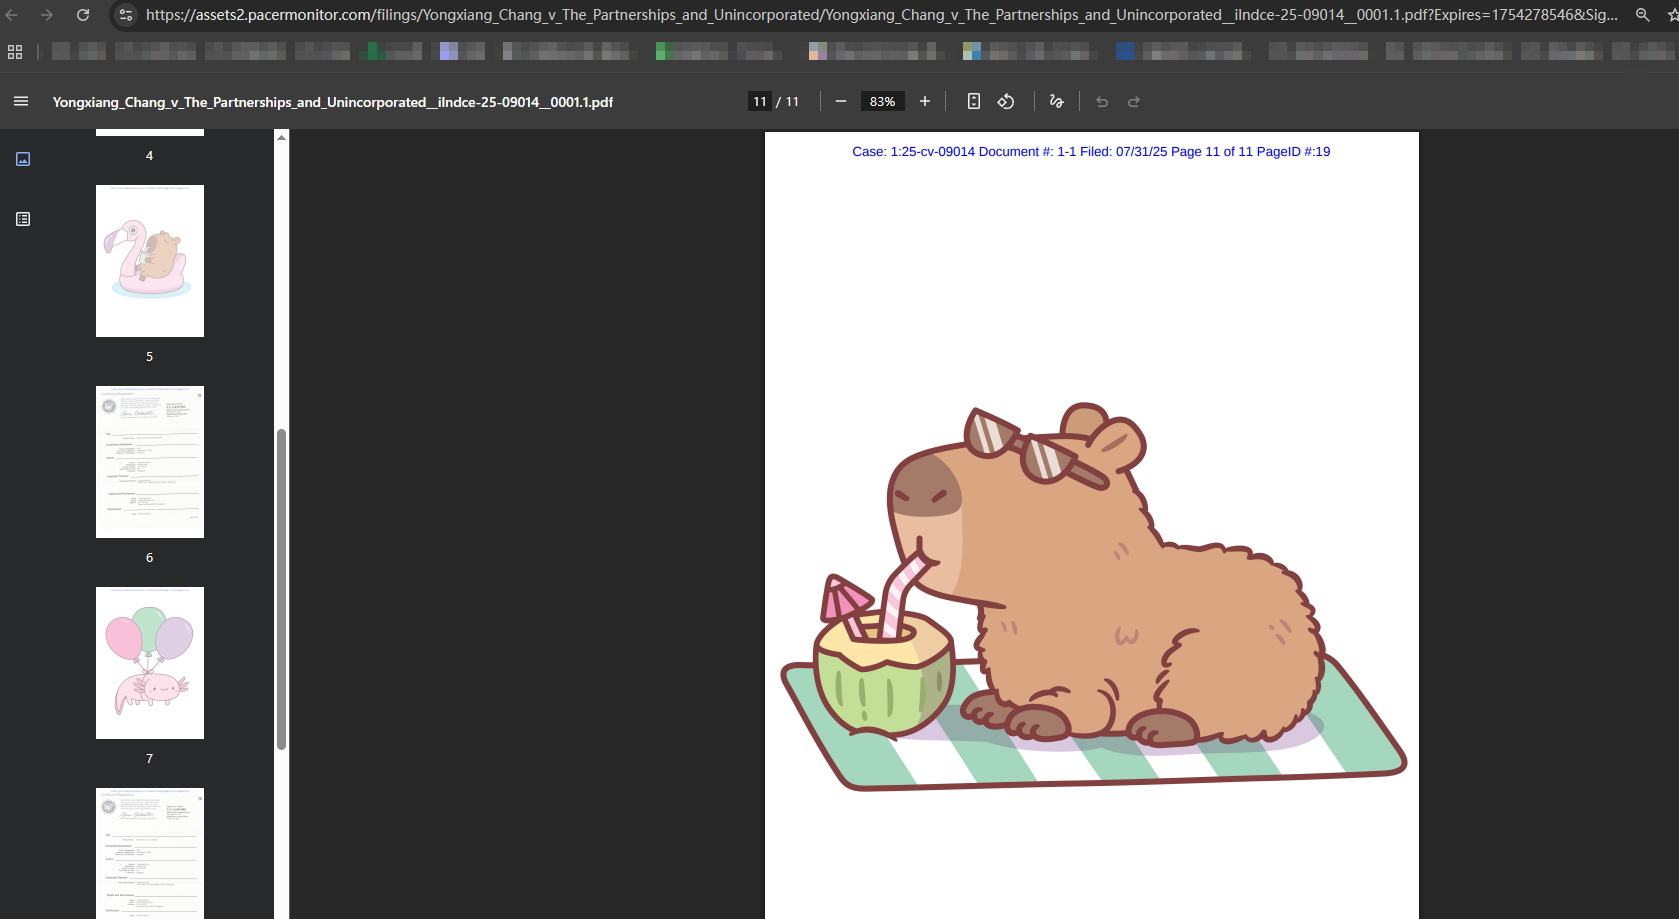Click the scroll up arrow in sidebar
Viewport: 1679px width, 919px height.
click(x=281, y=137)
